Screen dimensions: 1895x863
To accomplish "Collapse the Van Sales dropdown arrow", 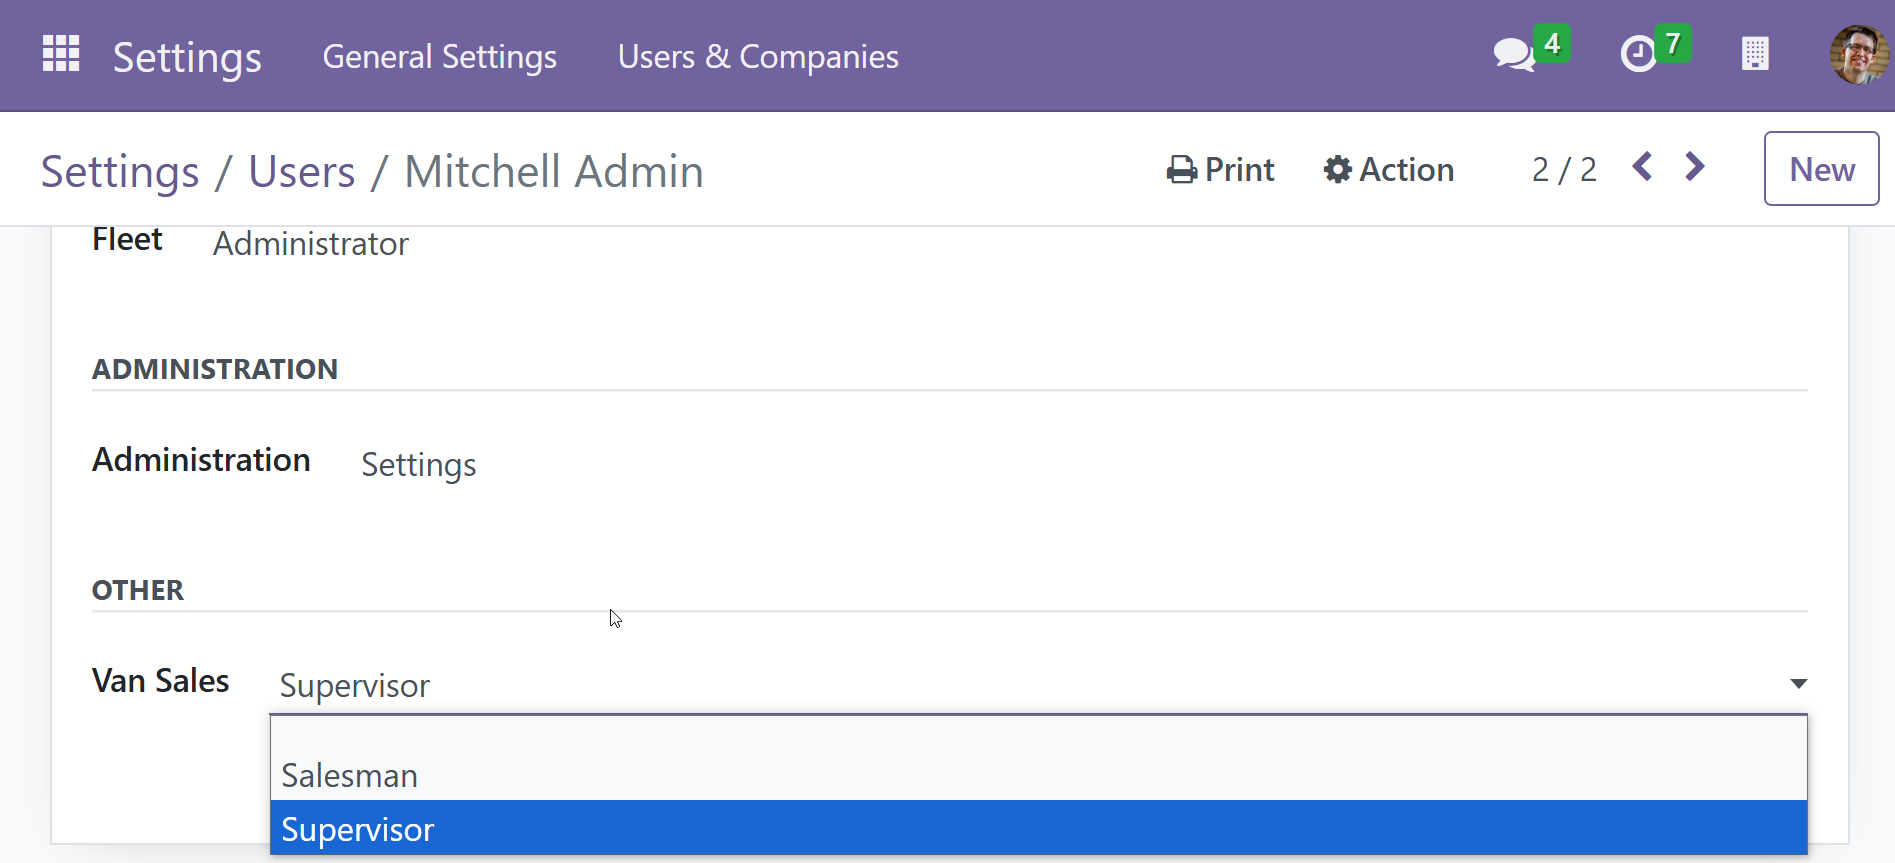I will point(1798,684).
